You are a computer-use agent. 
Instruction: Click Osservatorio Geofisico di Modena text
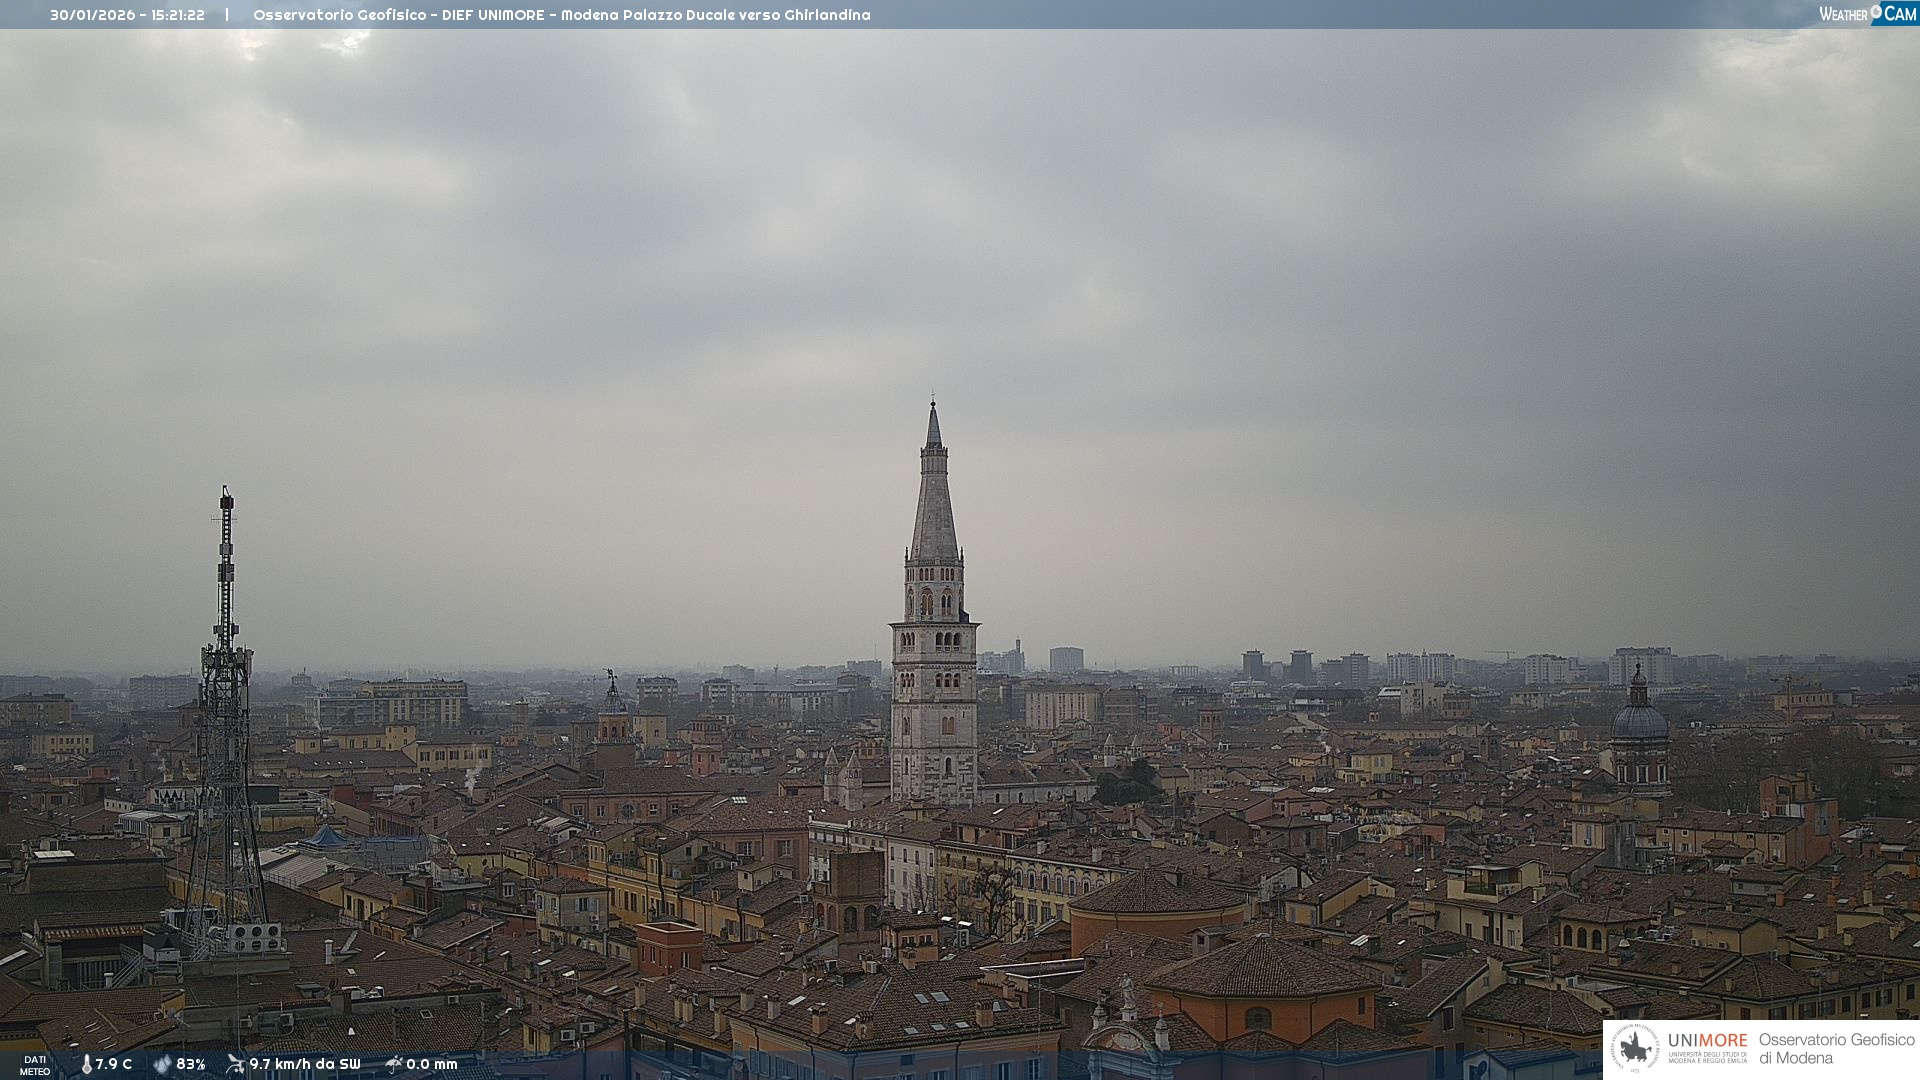click(x=1836, y=1049)
